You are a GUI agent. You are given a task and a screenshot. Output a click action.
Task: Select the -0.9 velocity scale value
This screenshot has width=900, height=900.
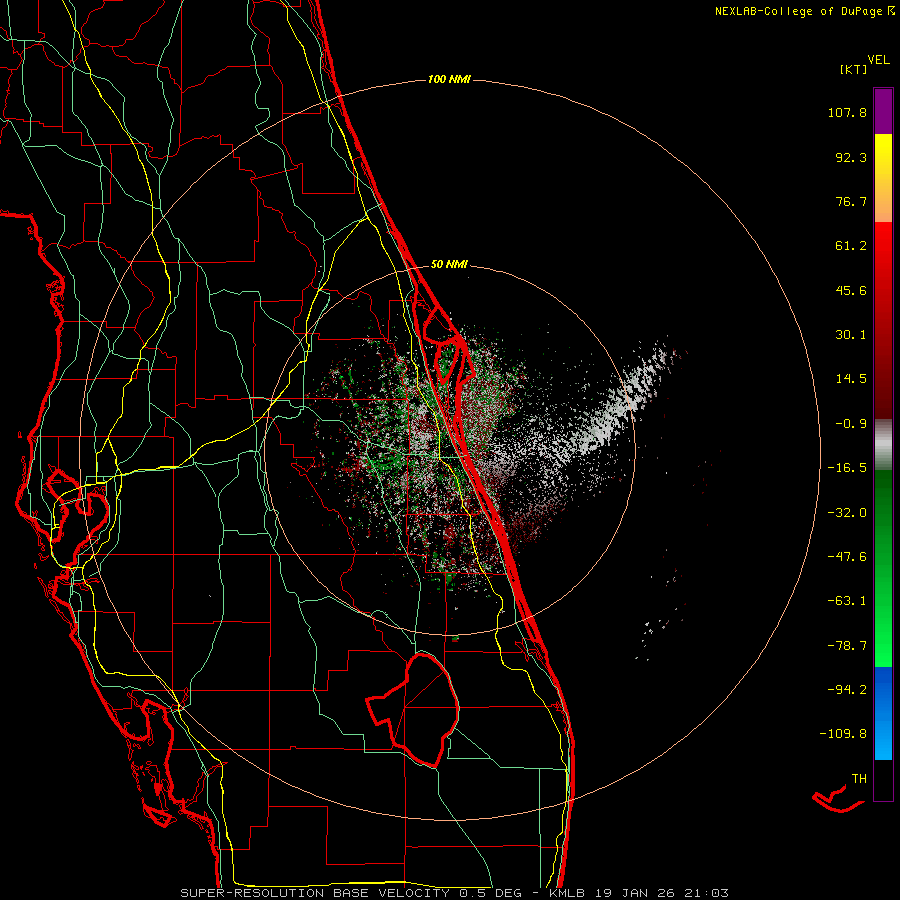(x=851, y=424)
